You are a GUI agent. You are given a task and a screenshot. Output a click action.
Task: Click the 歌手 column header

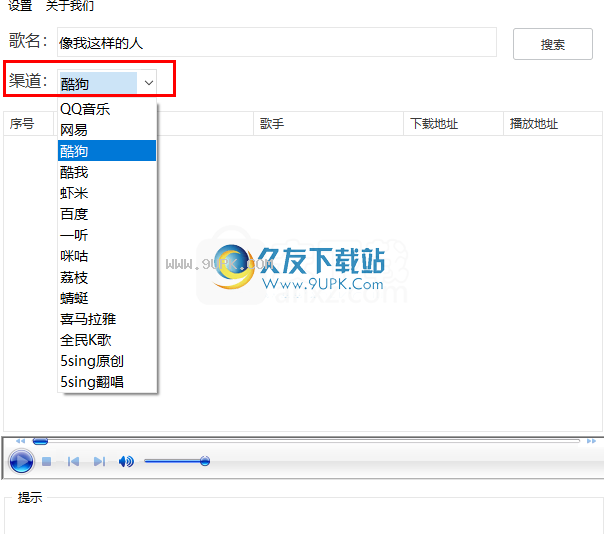pos(328,124)
